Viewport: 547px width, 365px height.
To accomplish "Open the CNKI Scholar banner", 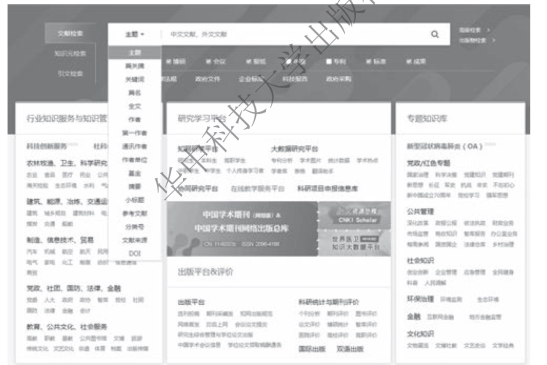I will [x=354, y=216].
